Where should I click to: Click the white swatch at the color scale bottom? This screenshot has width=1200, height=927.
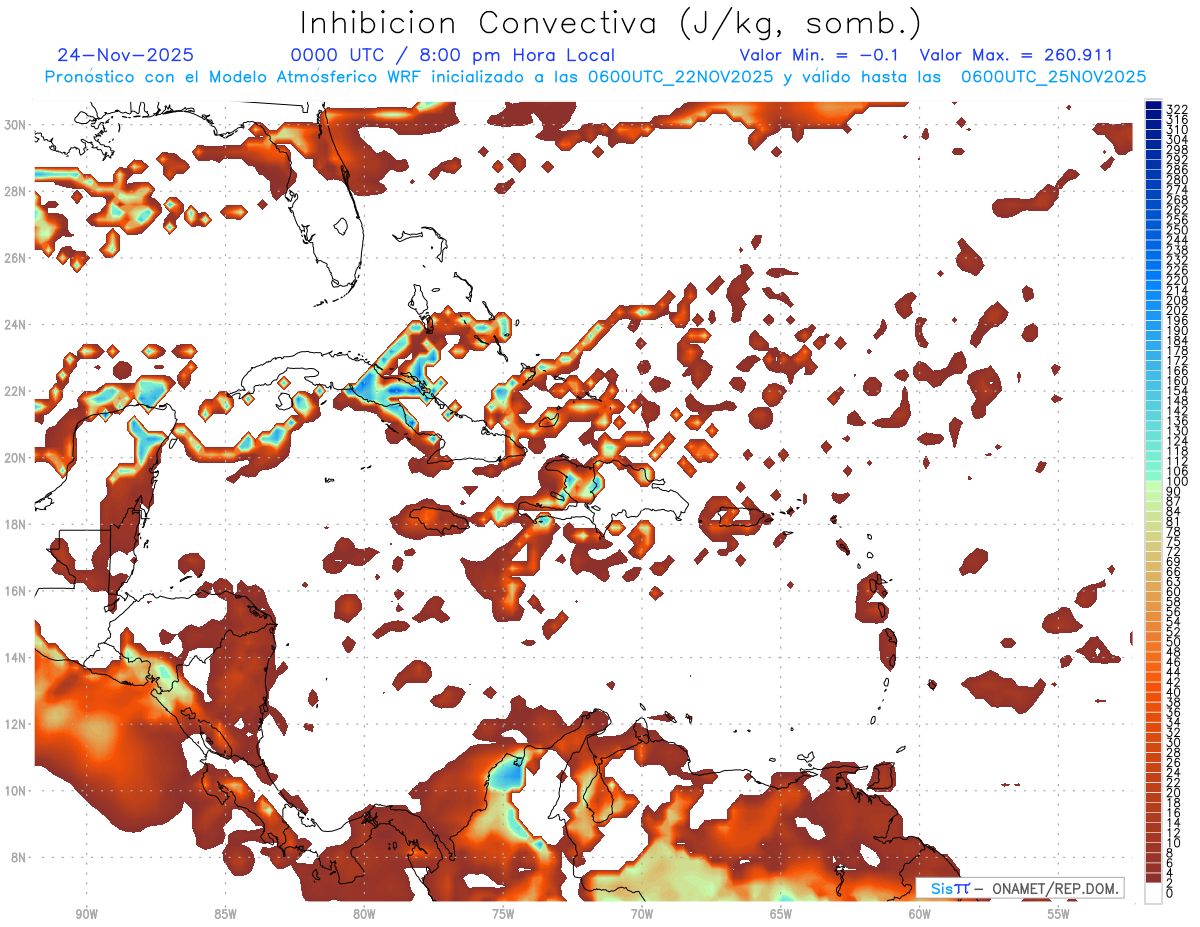1153,893
